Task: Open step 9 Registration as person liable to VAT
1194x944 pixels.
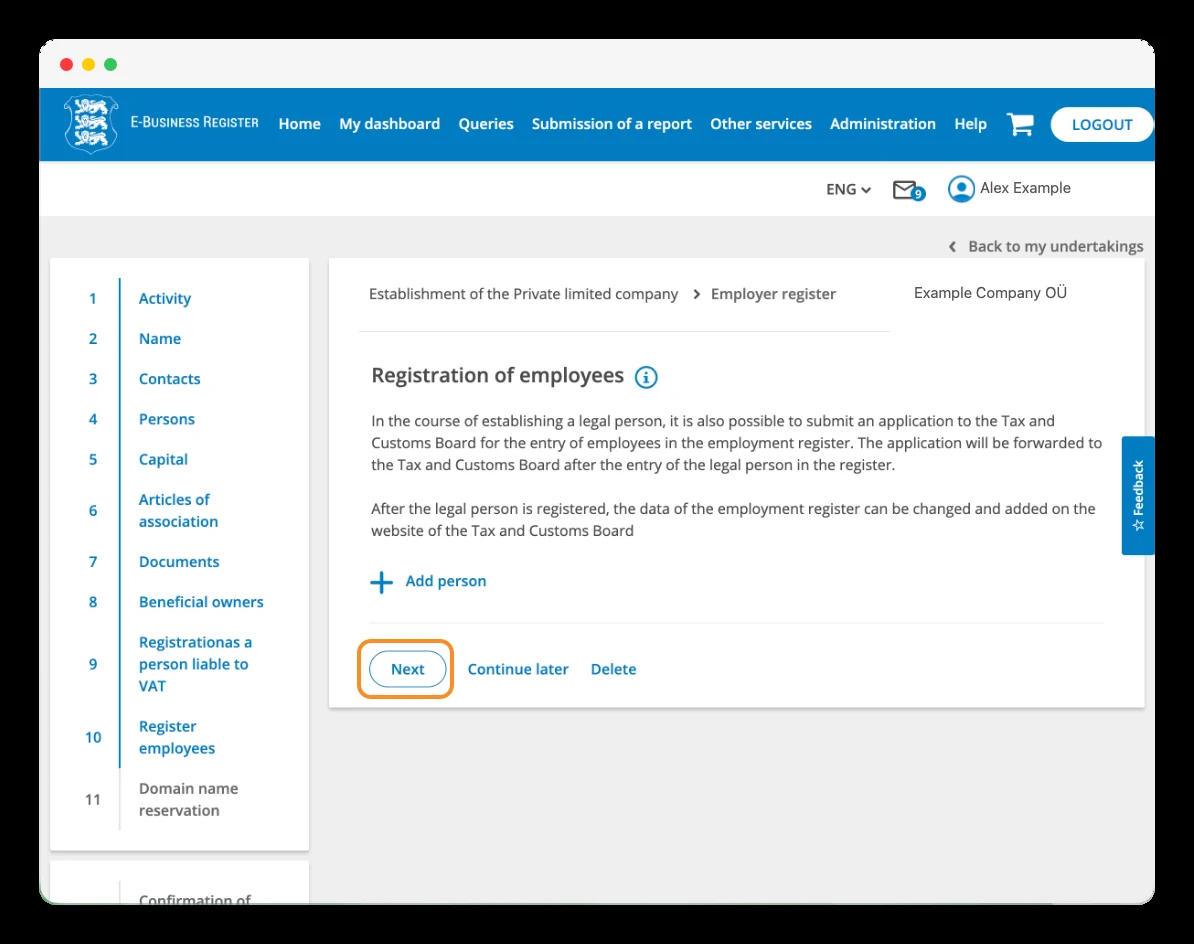Action: coord(195,664)
